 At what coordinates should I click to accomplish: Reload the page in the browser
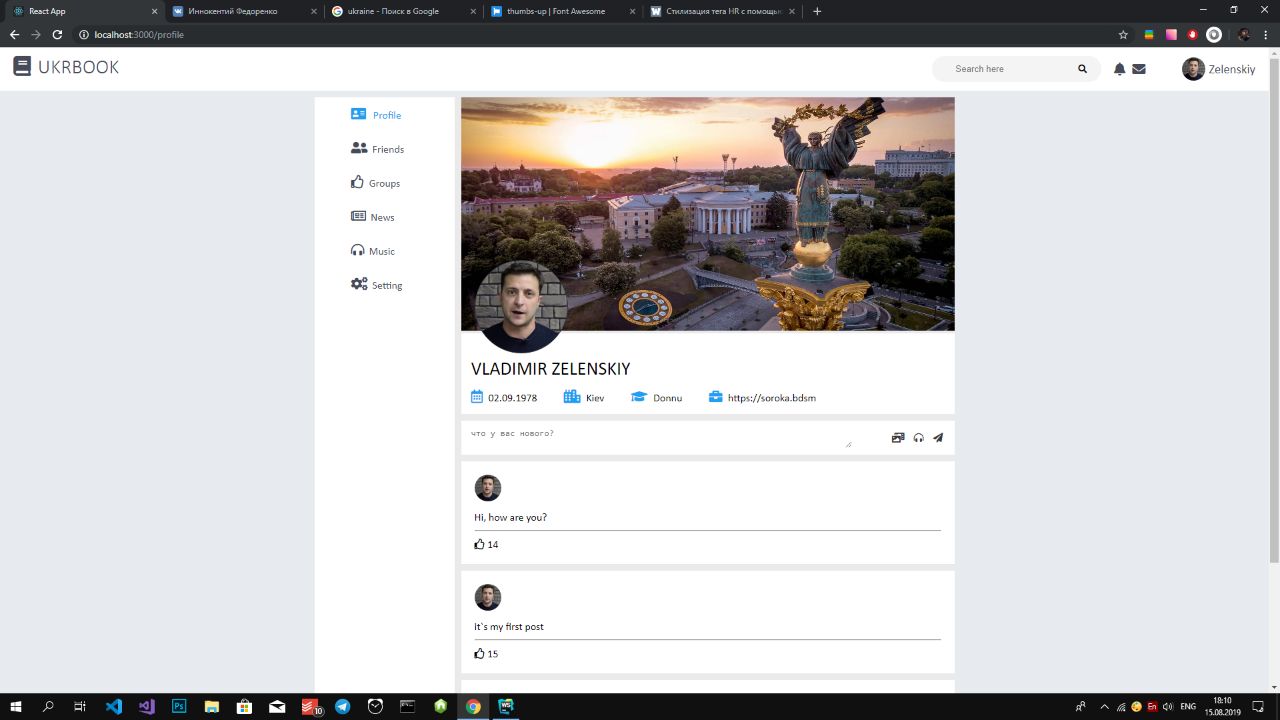click(57, 34)
